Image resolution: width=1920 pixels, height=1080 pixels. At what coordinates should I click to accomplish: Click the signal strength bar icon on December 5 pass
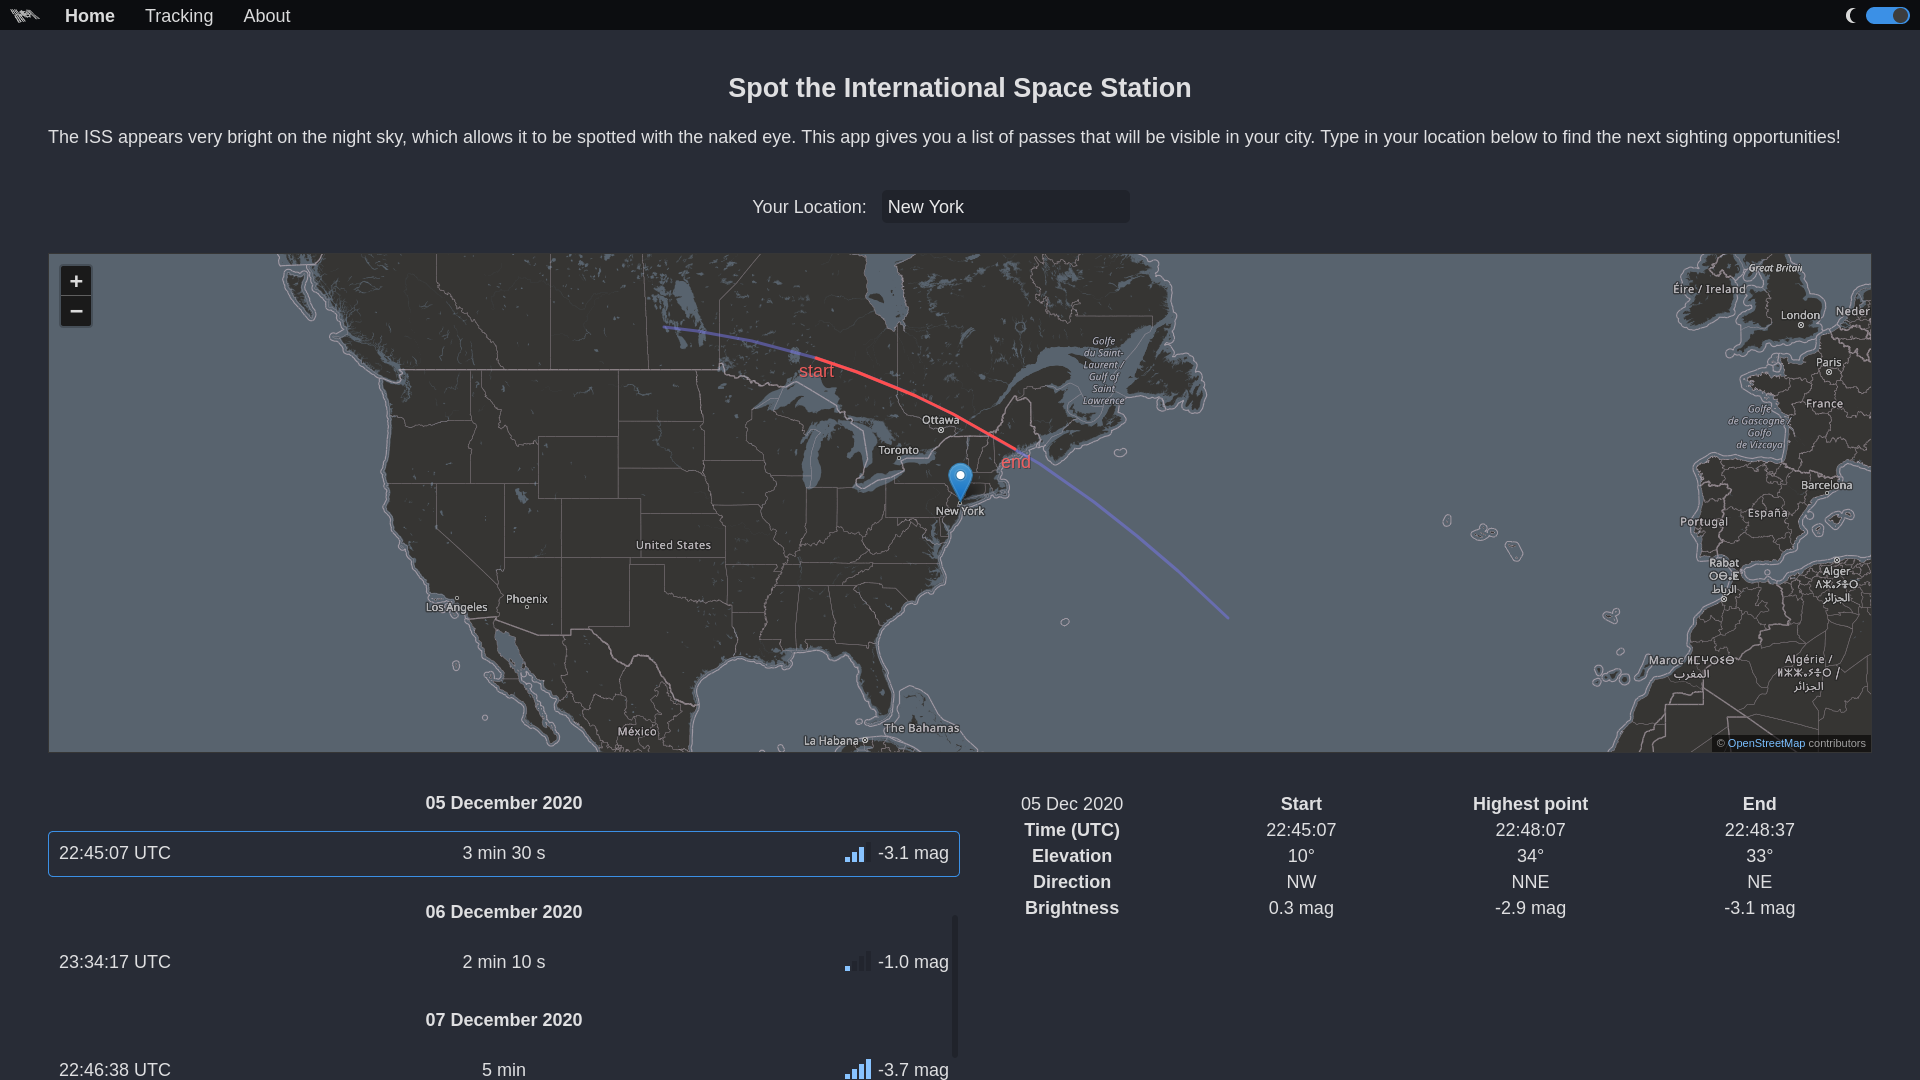pyautogui.click(x=857, y=853)
